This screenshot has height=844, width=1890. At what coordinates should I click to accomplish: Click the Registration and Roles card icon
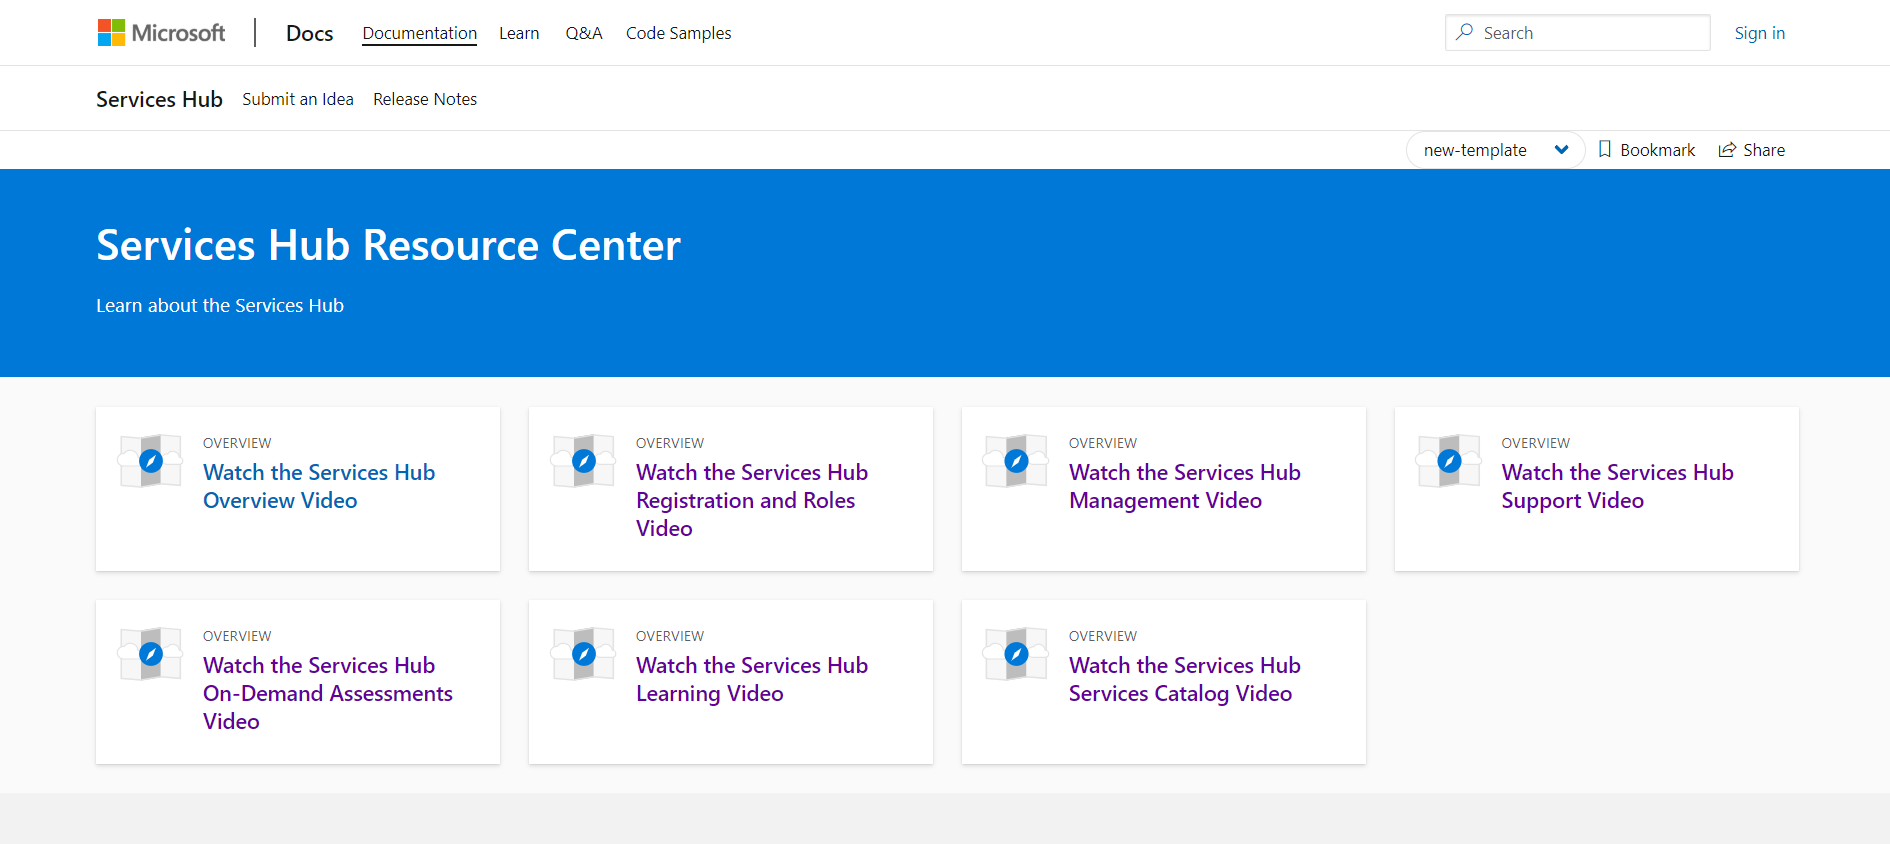[584, 461]
